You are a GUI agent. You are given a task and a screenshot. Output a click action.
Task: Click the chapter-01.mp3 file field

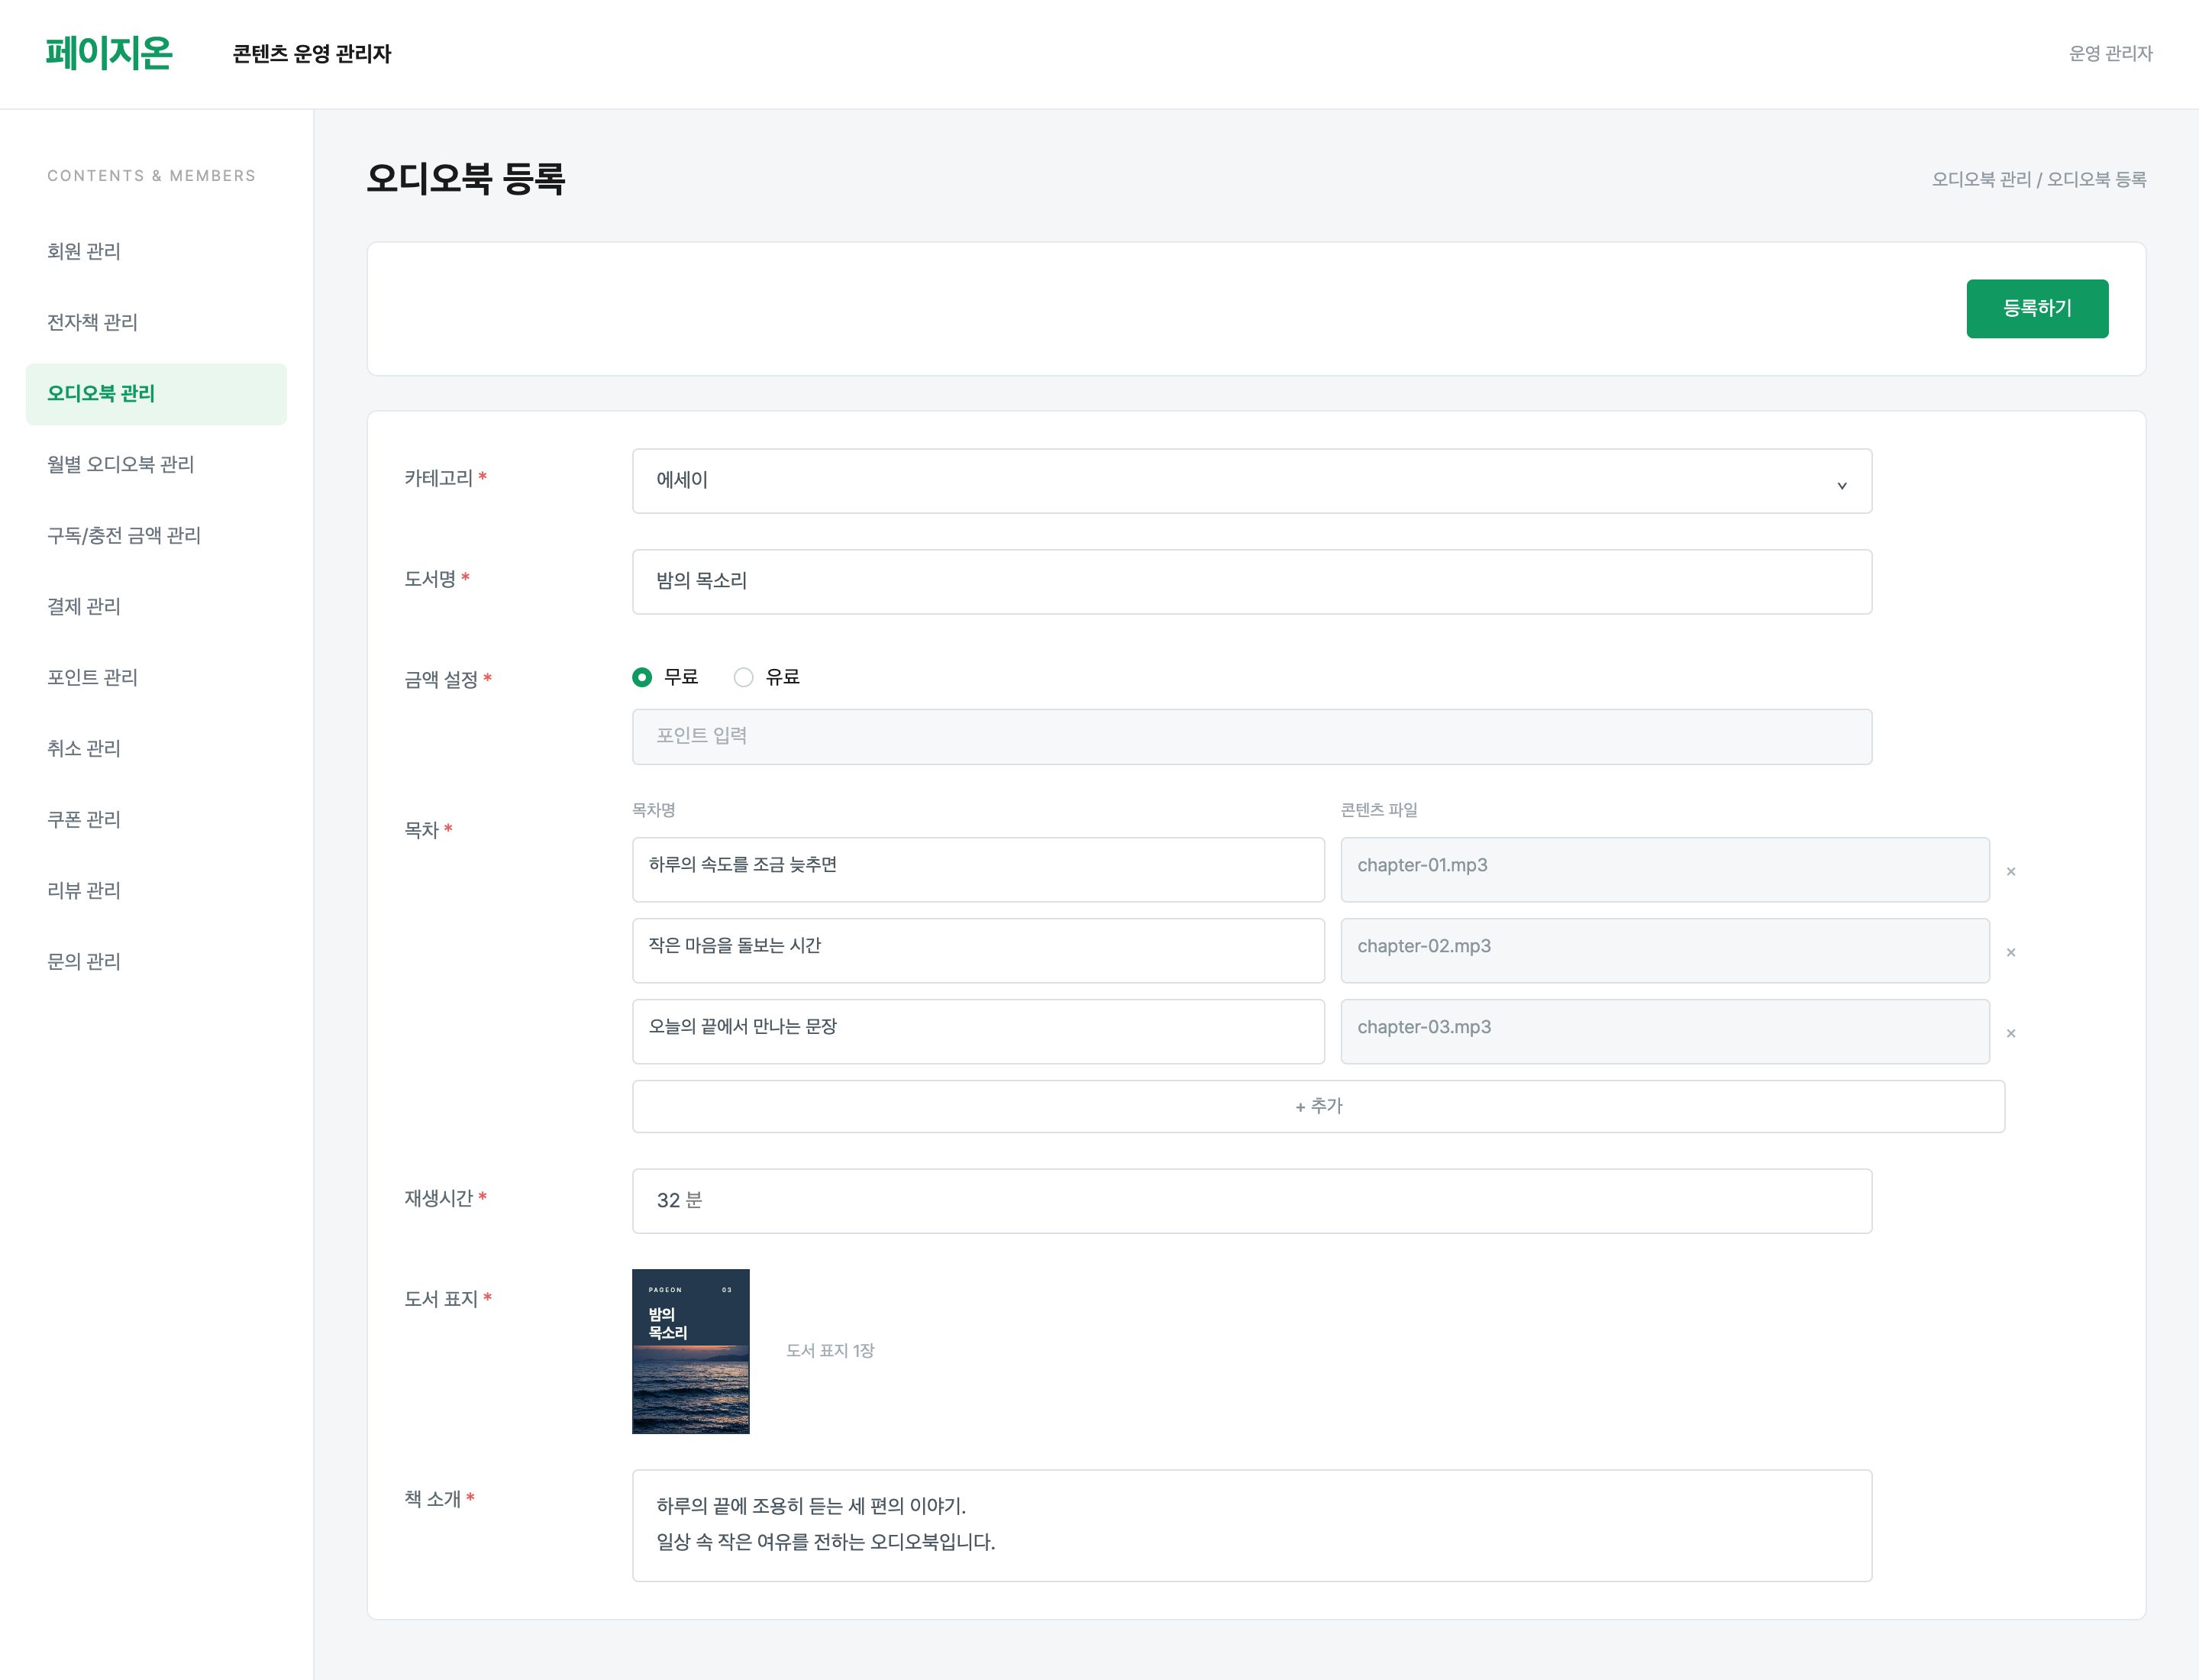pyautogui.click(x=1665, y=869)
